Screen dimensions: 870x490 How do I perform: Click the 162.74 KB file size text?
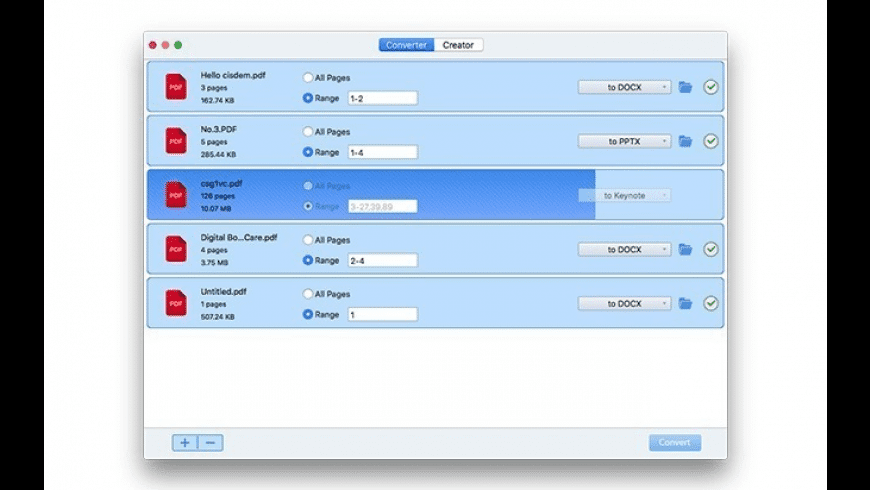pyautogui.click(x=218, y=100)
